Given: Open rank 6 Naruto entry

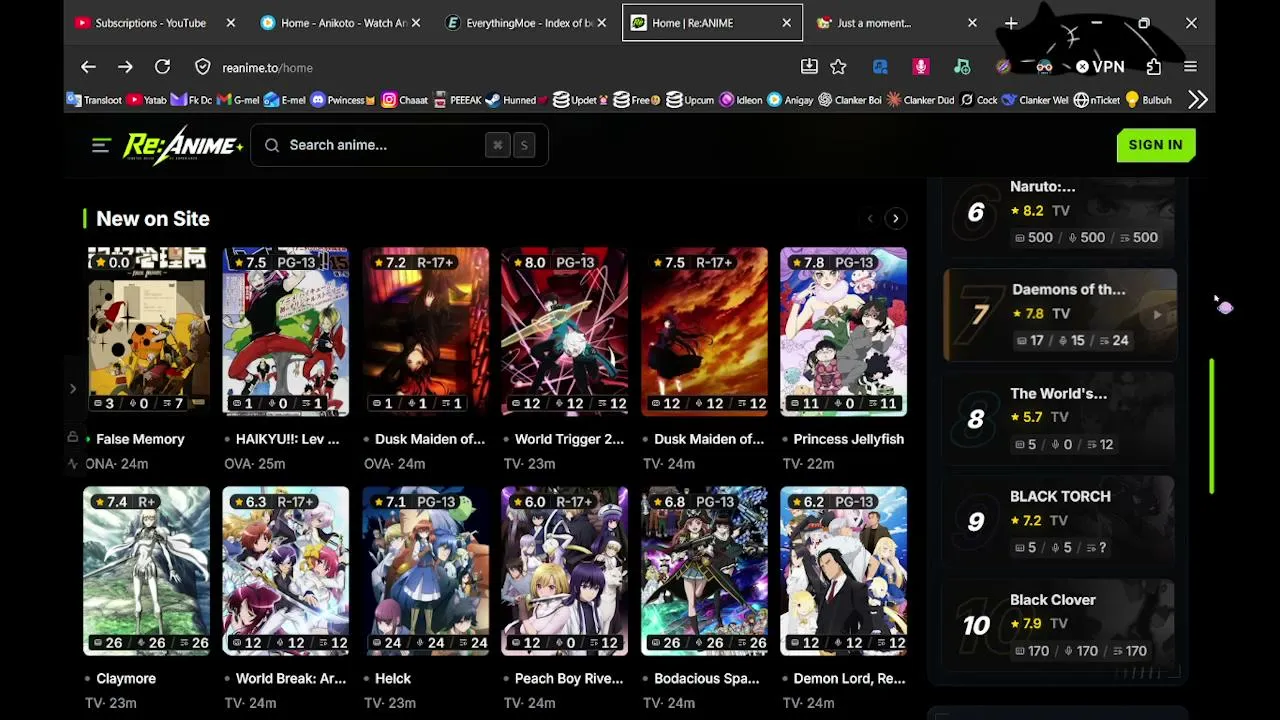Looking at the screenshot, I should tap(1060, 215).
